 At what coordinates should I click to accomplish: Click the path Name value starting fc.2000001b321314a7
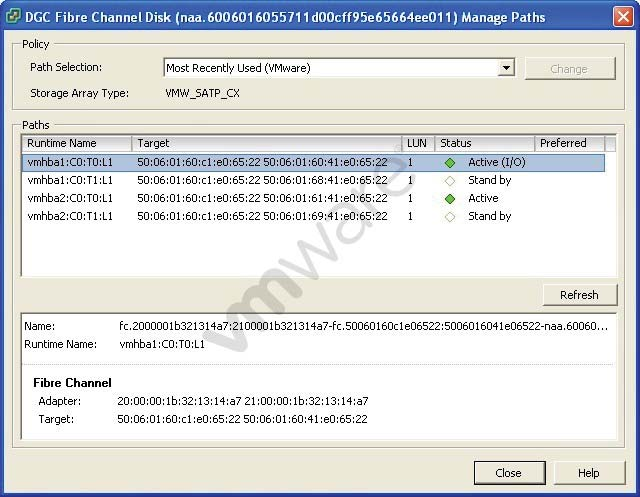point(363,326)
